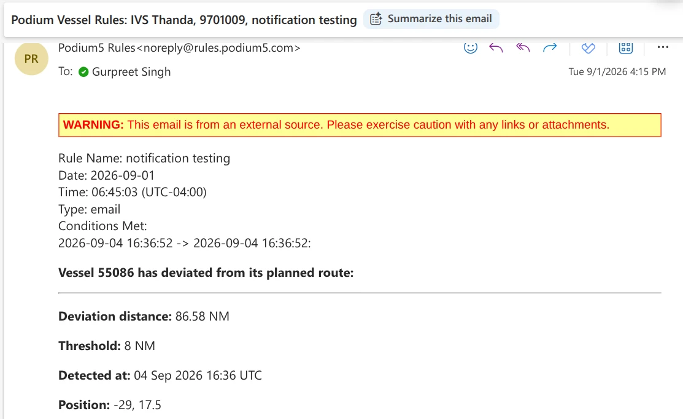Click the Threshold 8 NM line
Image resolution: width=684 pixels, height=420 pixels.
(x=106, y=346)
